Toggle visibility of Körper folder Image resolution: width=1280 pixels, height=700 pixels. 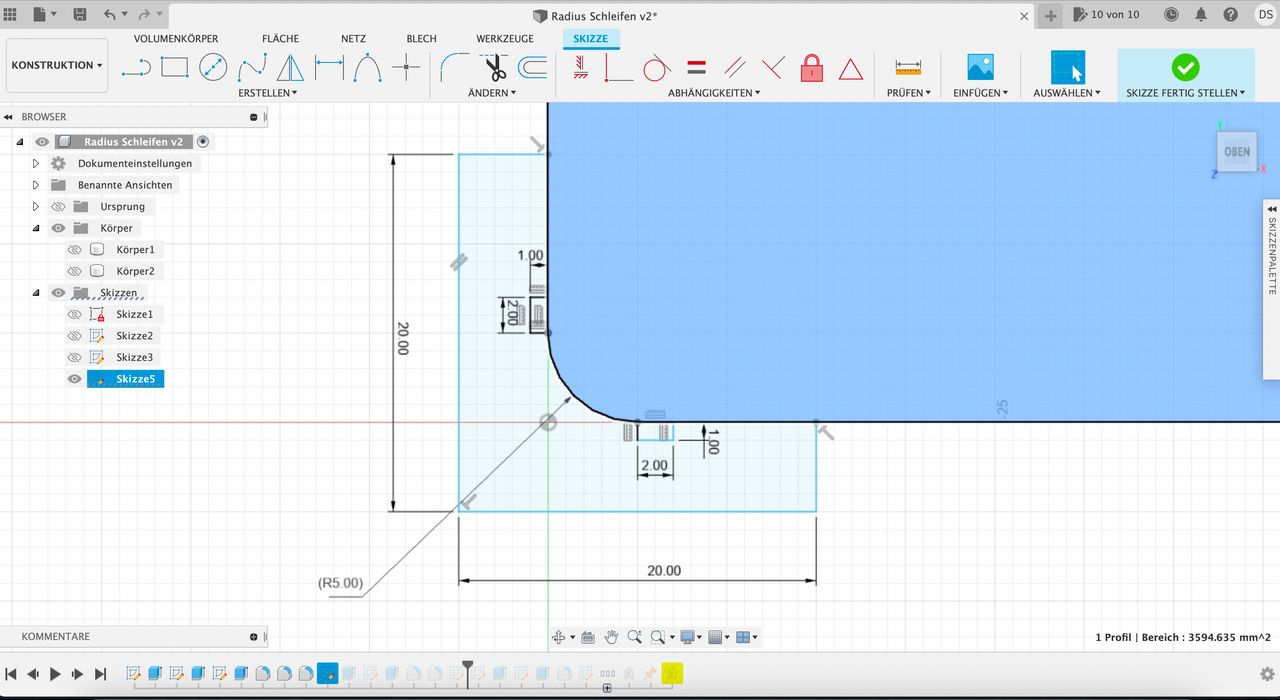[x=58, y=228]
